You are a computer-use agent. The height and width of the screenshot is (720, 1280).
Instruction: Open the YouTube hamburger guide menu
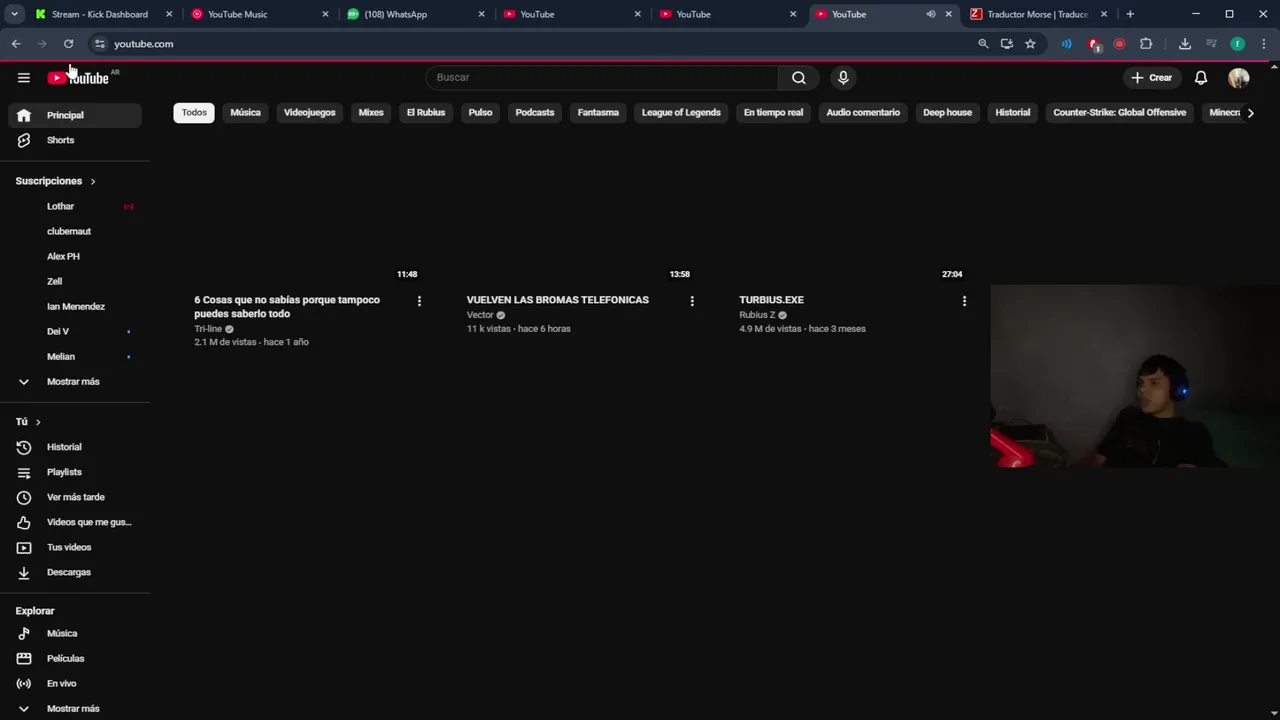[24, 77]
